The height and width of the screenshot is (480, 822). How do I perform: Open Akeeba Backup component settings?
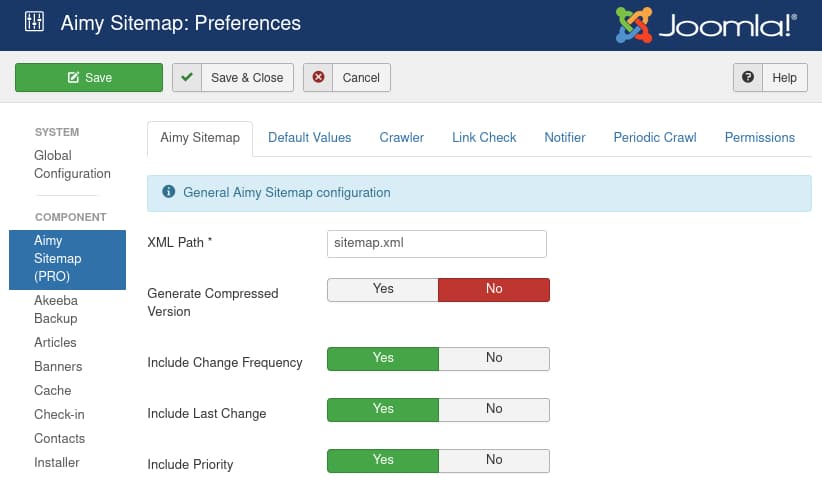(x=56, y=309)
